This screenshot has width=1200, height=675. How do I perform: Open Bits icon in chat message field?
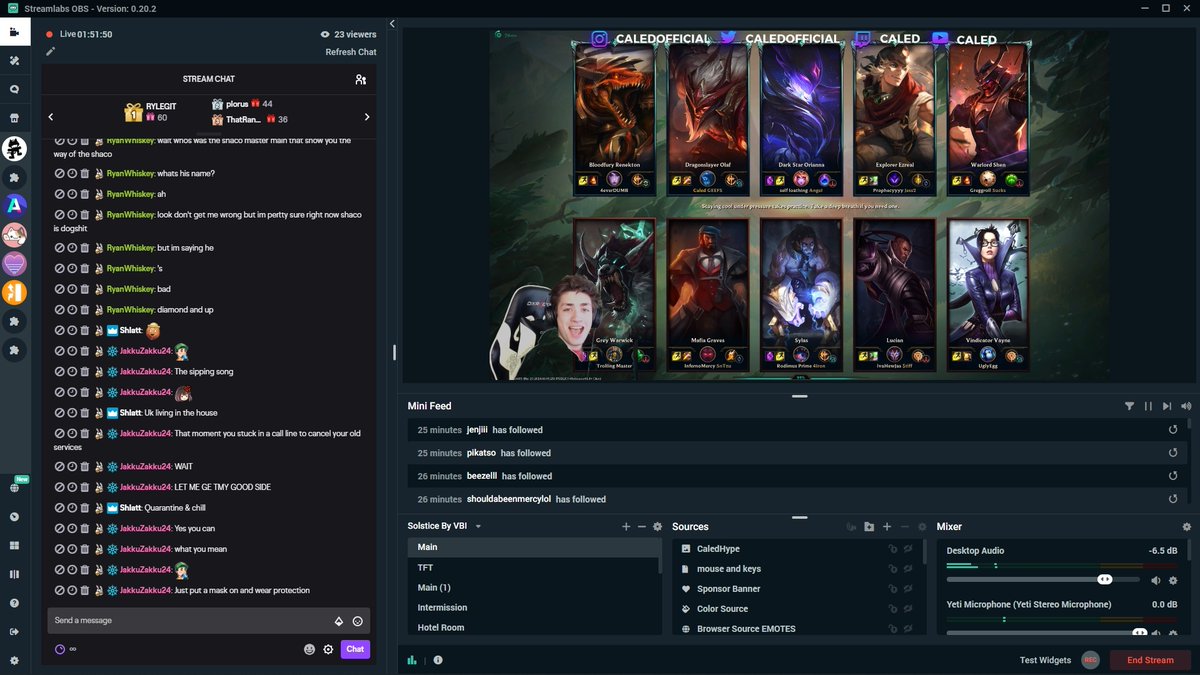click(x=339, y=621)
